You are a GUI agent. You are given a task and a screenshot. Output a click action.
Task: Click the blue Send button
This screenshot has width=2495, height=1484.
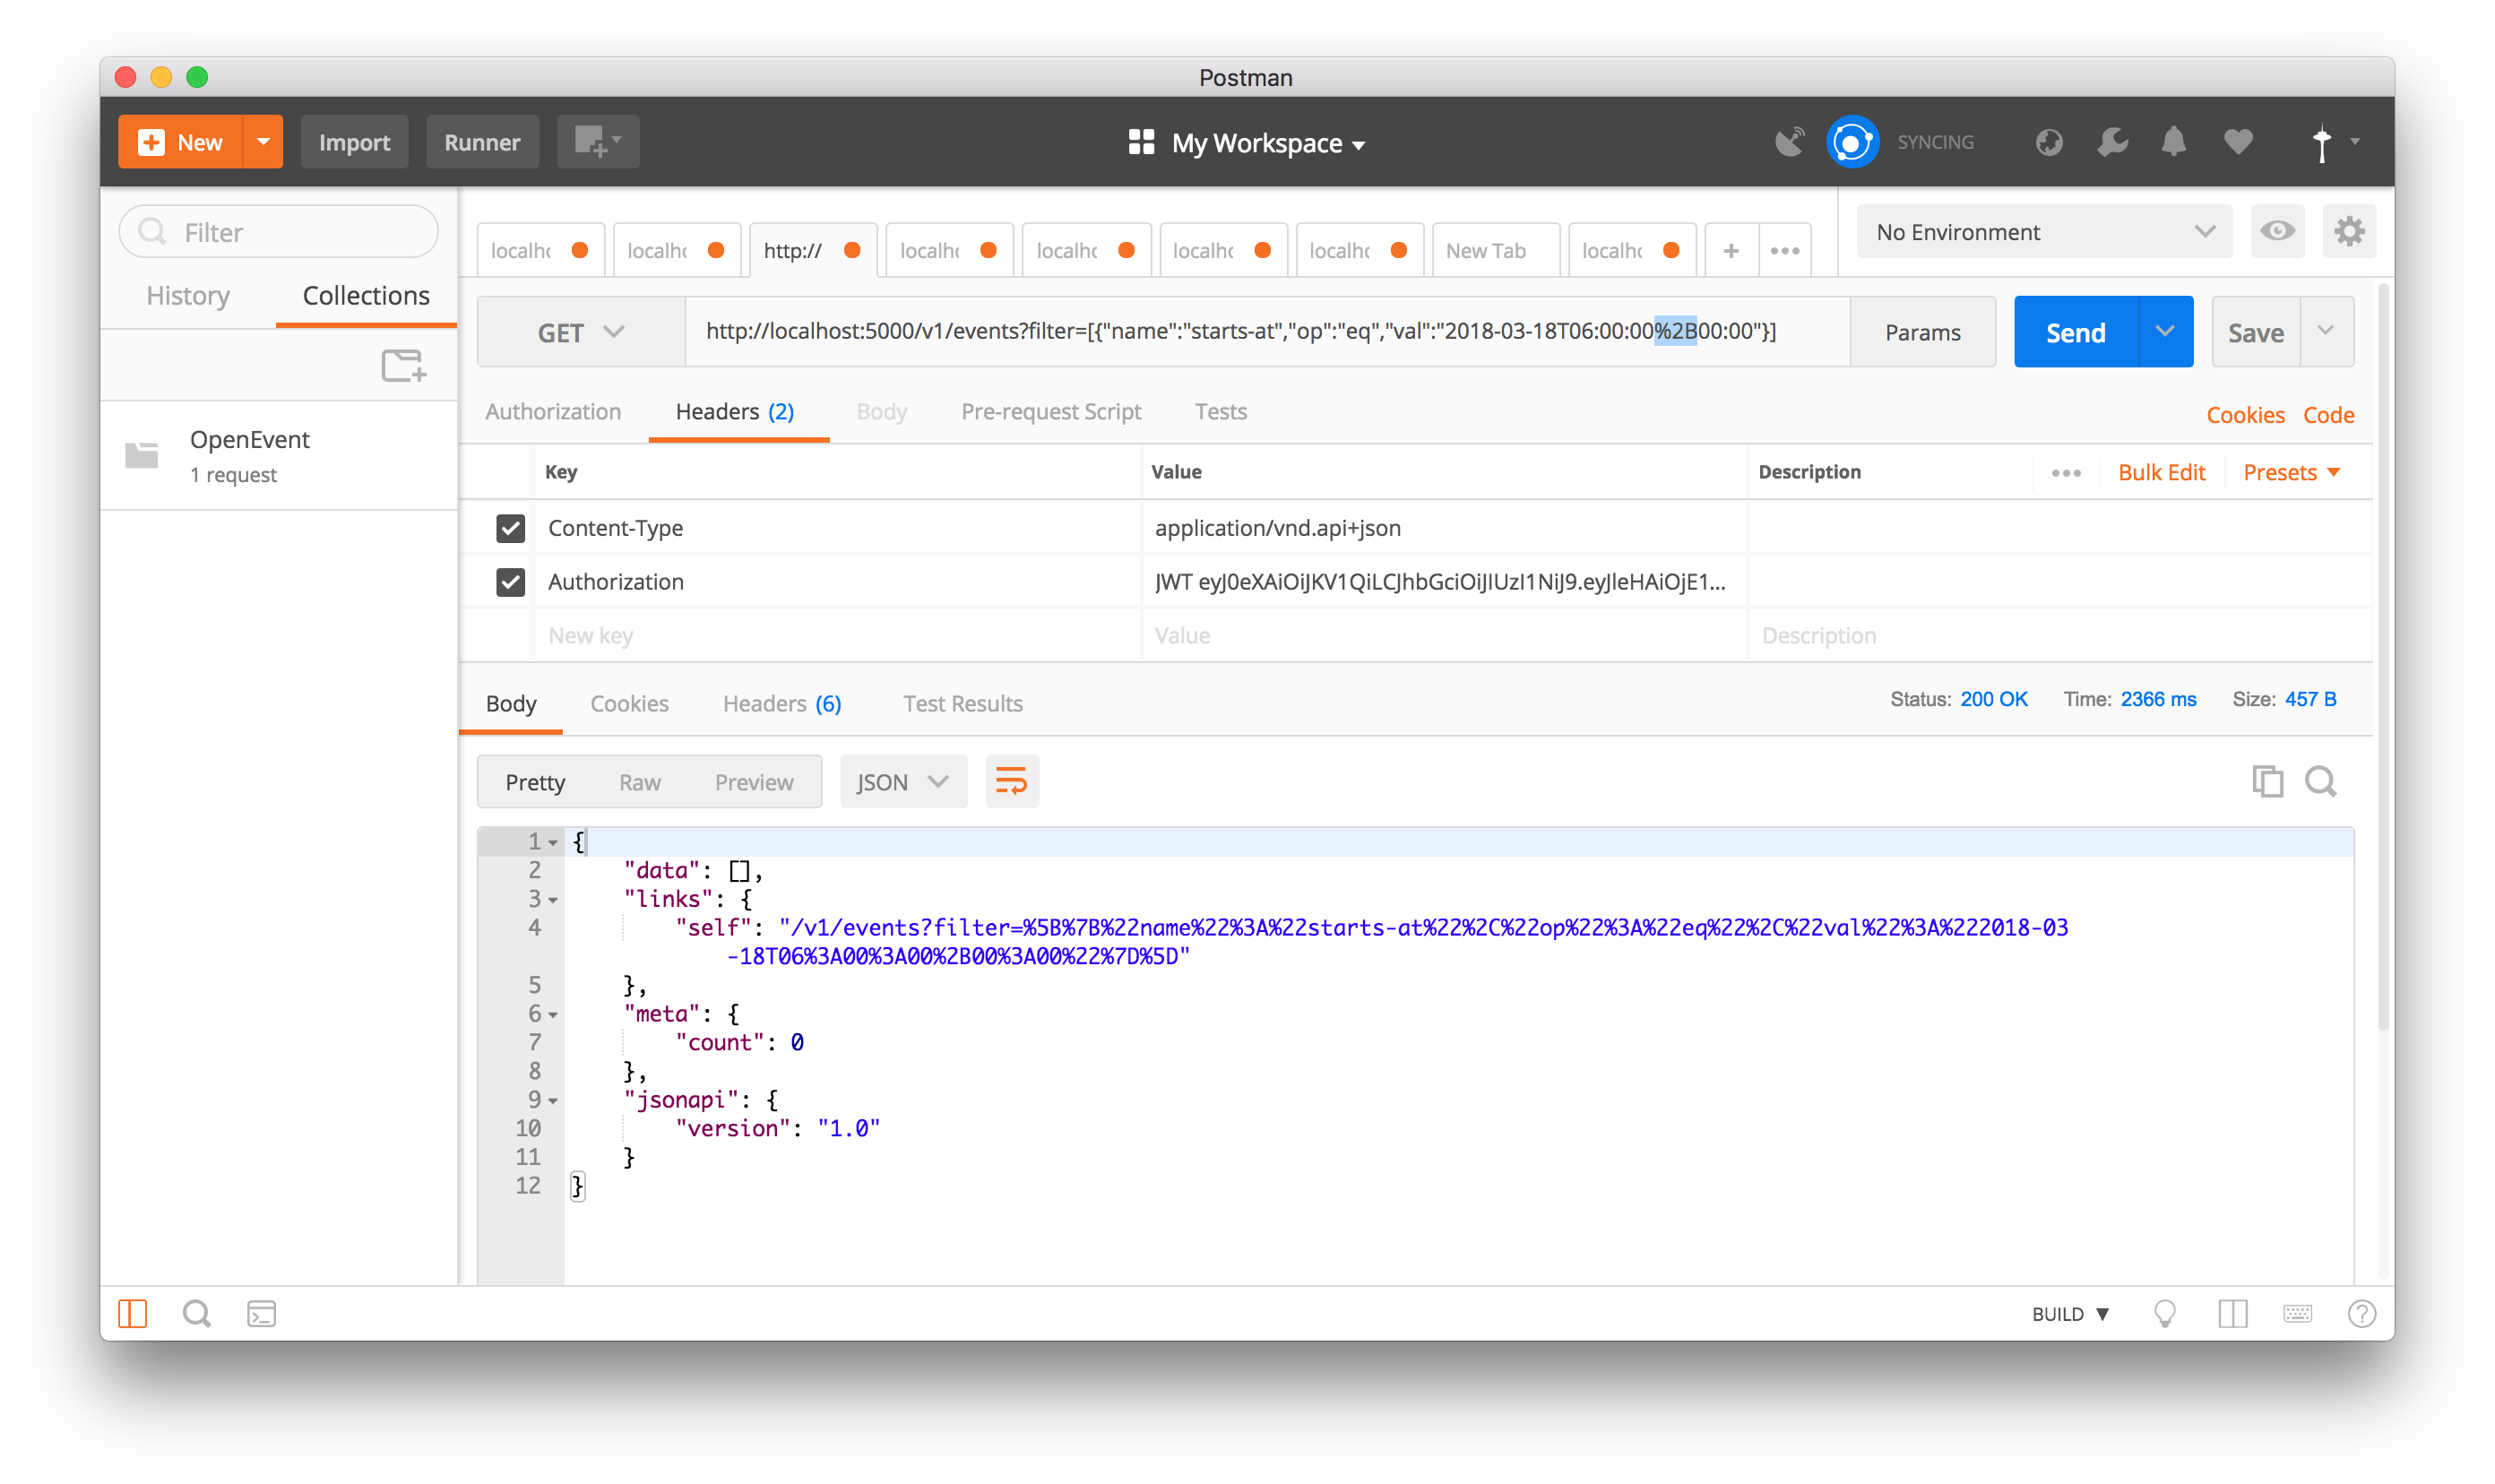(2075, 332)
